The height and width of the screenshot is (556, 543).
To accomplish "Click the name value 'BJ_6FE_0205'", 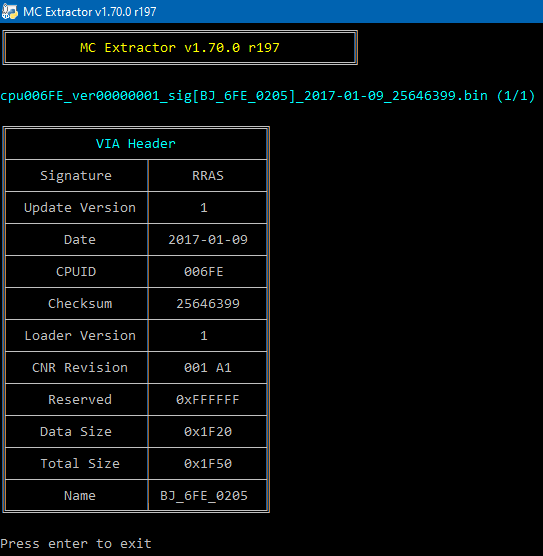I will [204, 495].
